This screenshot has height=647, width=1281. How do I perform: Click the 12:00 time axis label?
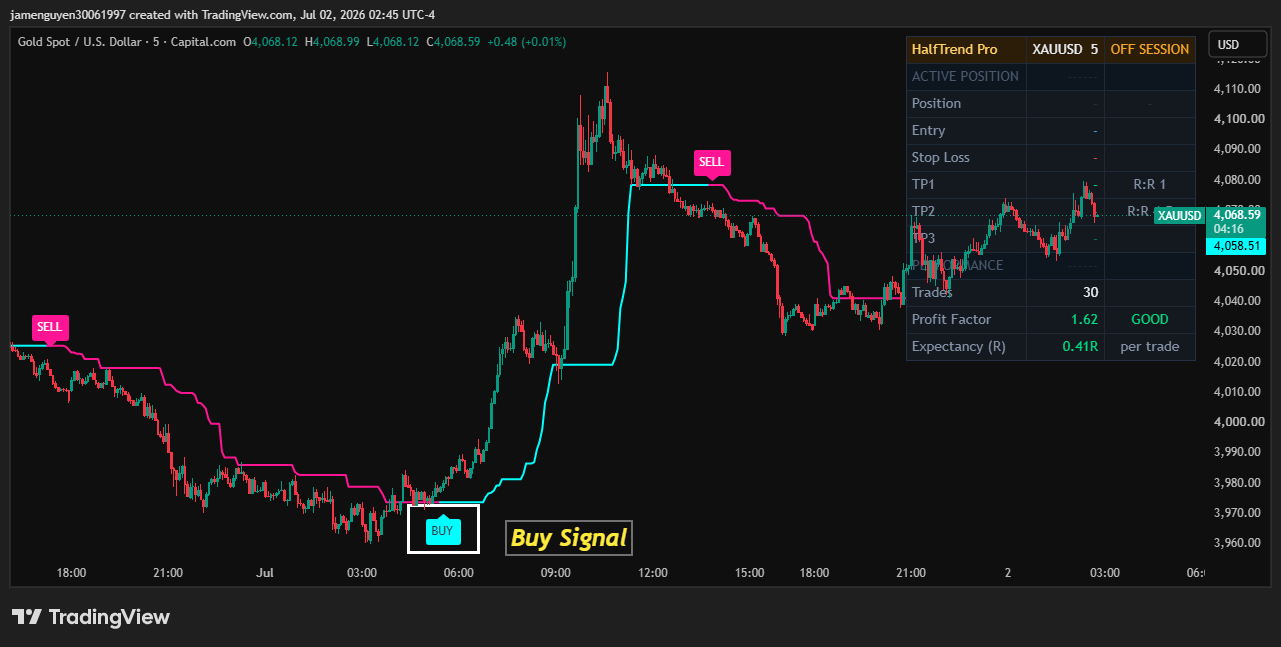(652, 573)
